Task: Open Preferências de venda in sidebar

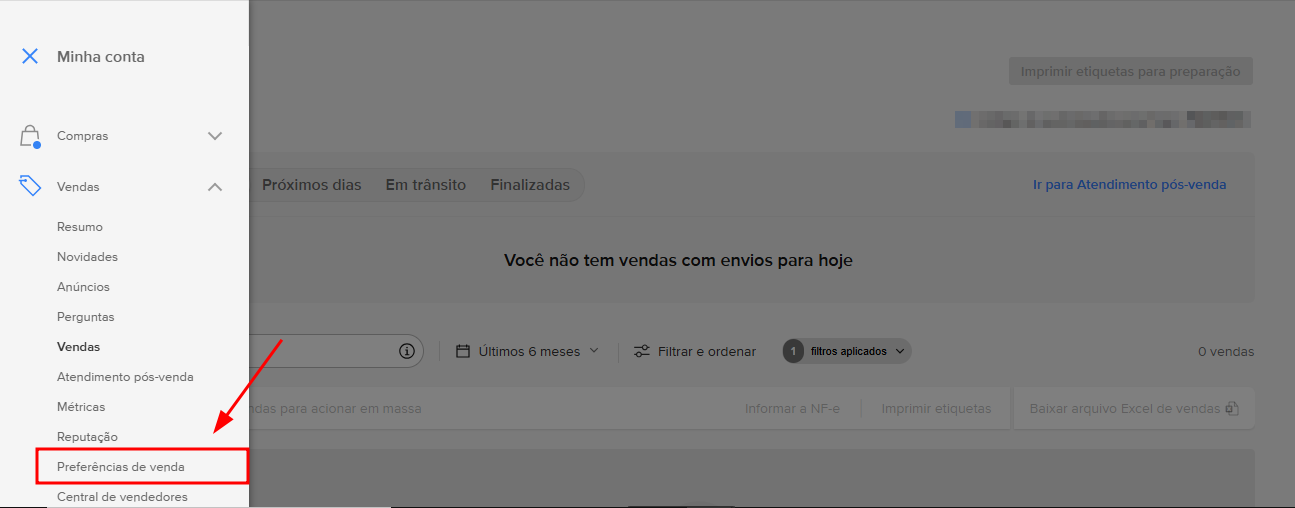Action: (x=121, y=467)
